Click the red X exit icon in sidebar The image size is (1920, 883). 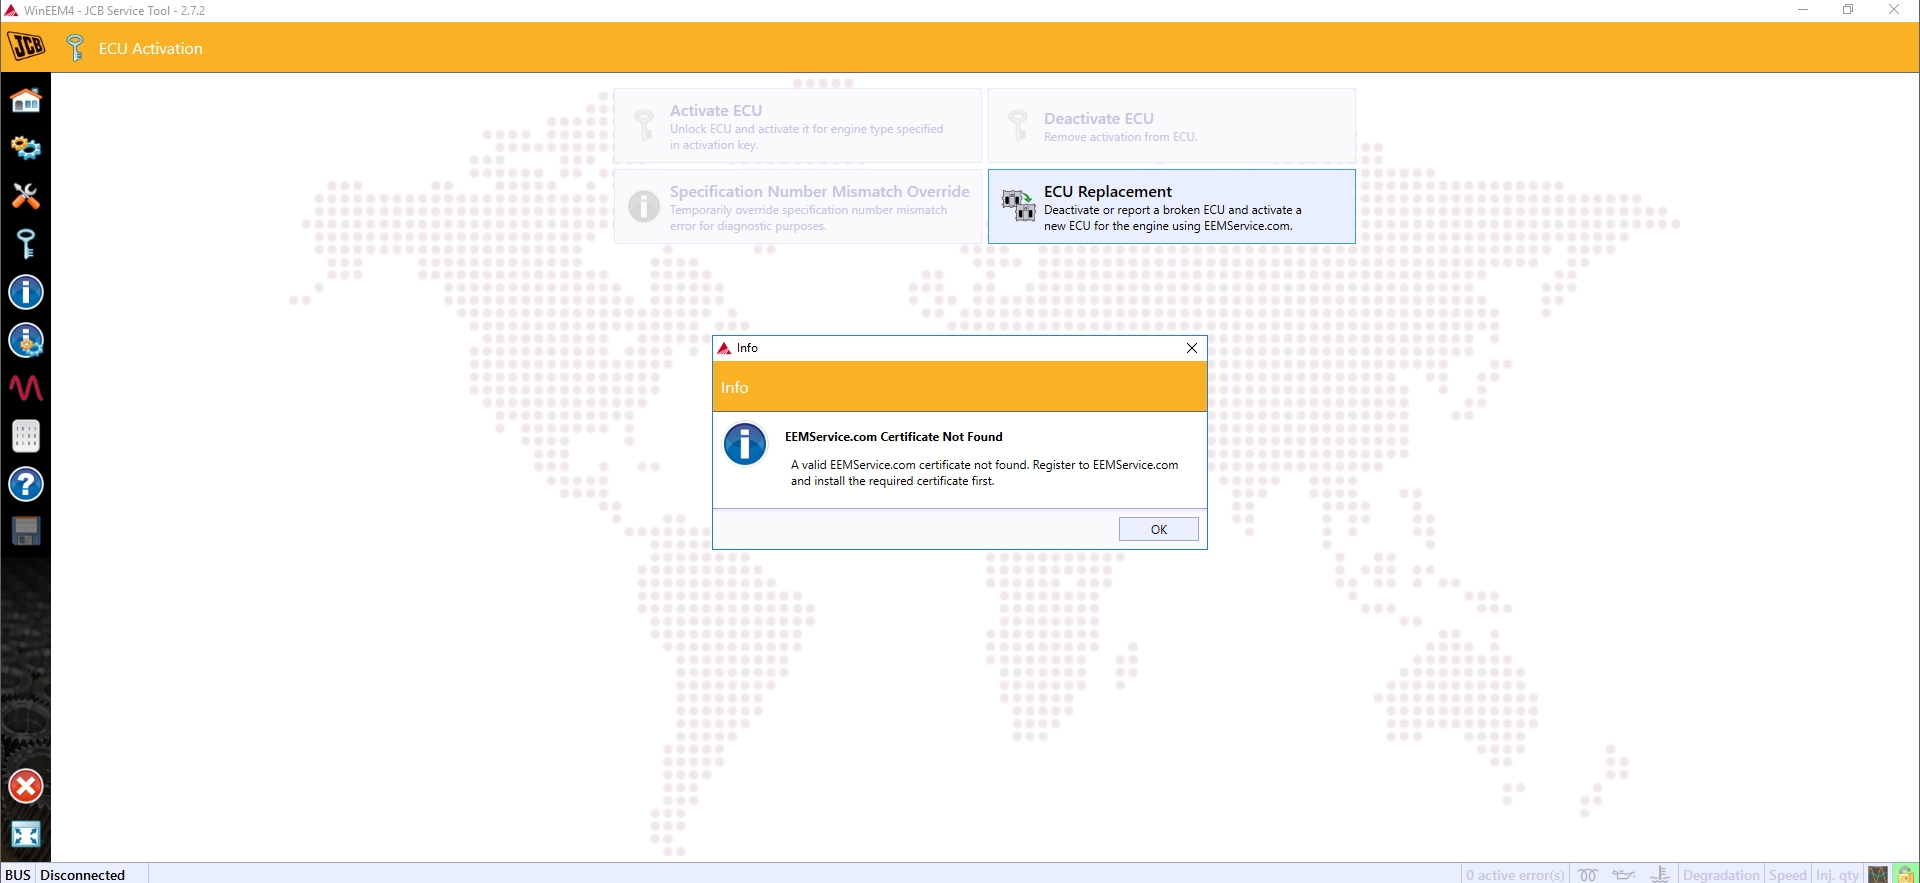(x=26, y=786)
